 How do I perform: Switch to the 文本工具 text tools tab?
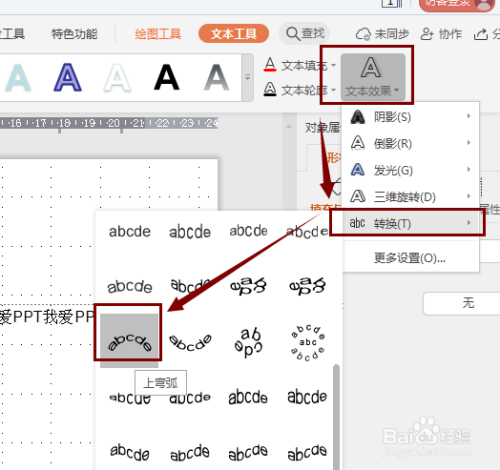pos(234,34)
